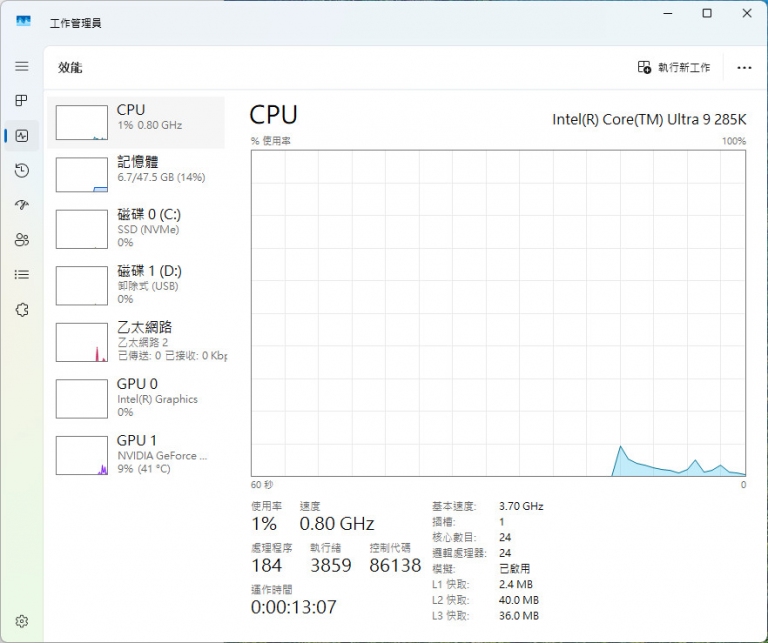Viewport: 768px width, 643px height.
Task: Select the CPU performance item
Action: (x=136, y=122)
